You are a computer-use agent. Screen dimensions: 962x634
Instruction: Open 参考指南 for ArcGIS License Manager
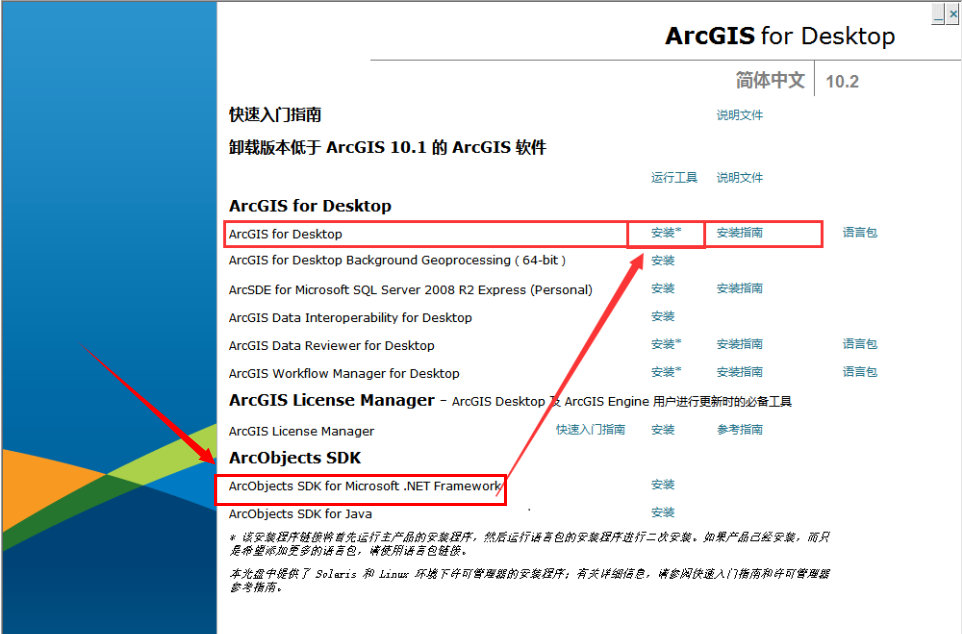pyautogui.click(x=739, y=430)
